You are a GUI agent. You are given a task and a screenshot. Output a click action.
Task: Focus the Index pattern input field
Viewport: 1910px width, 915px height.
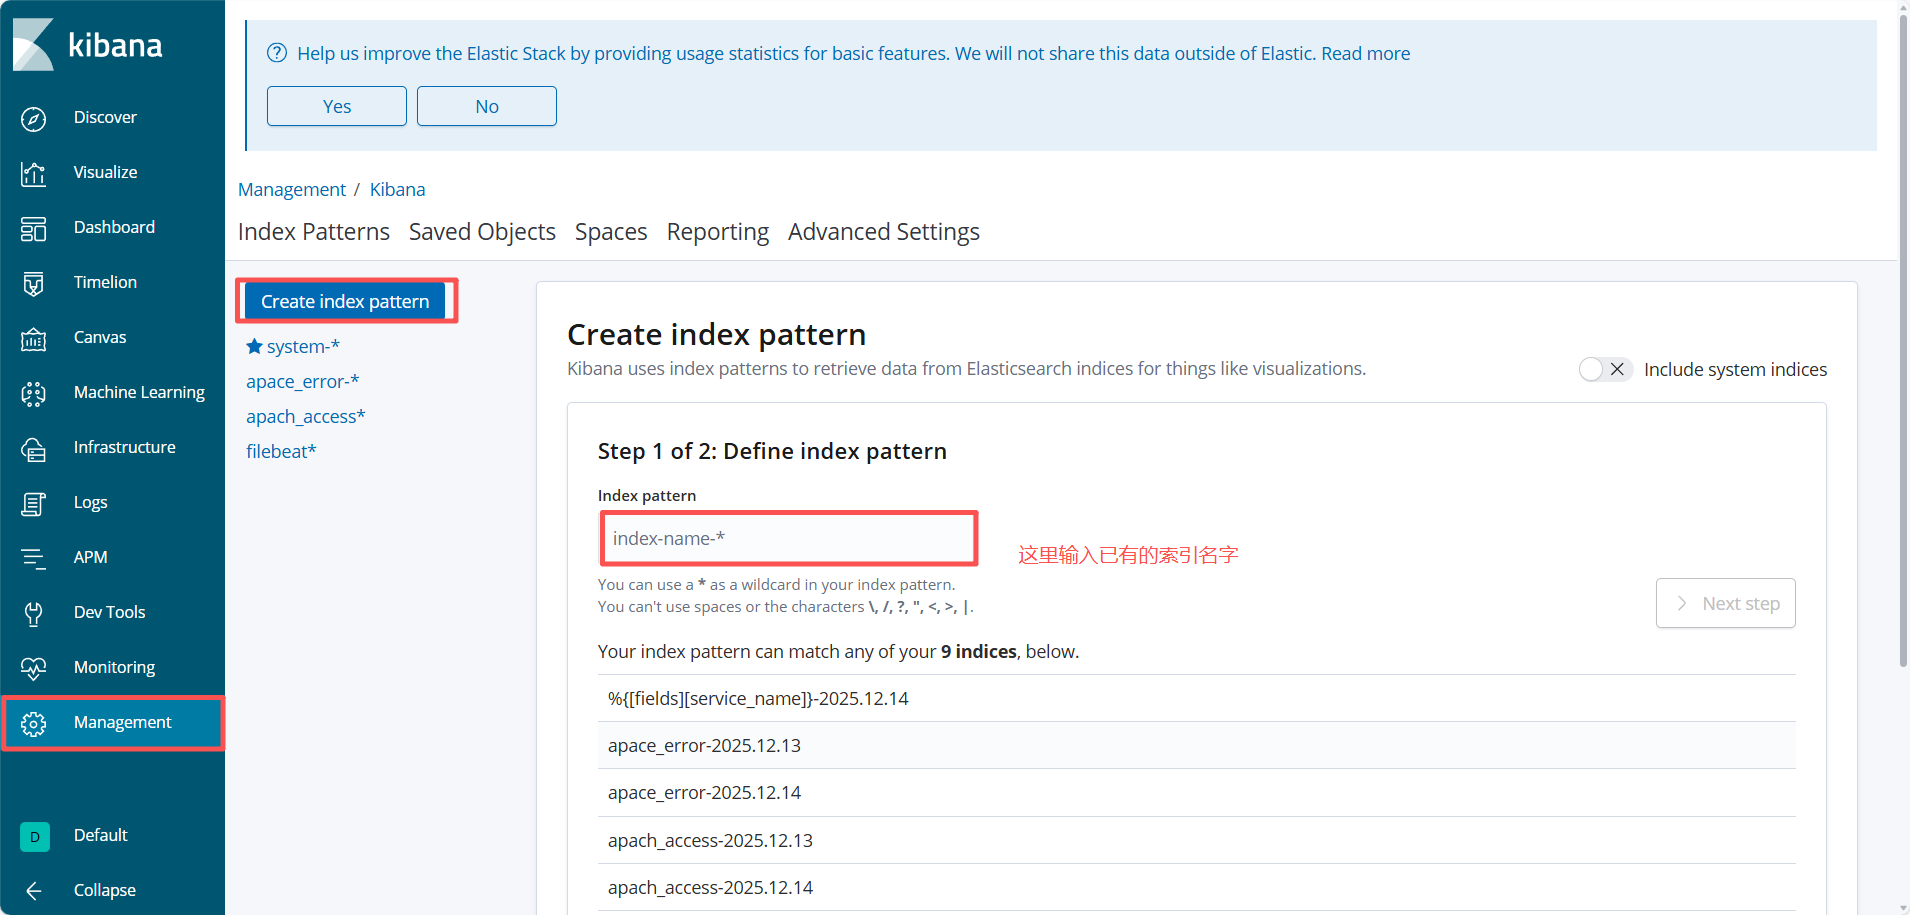point(789,538)
